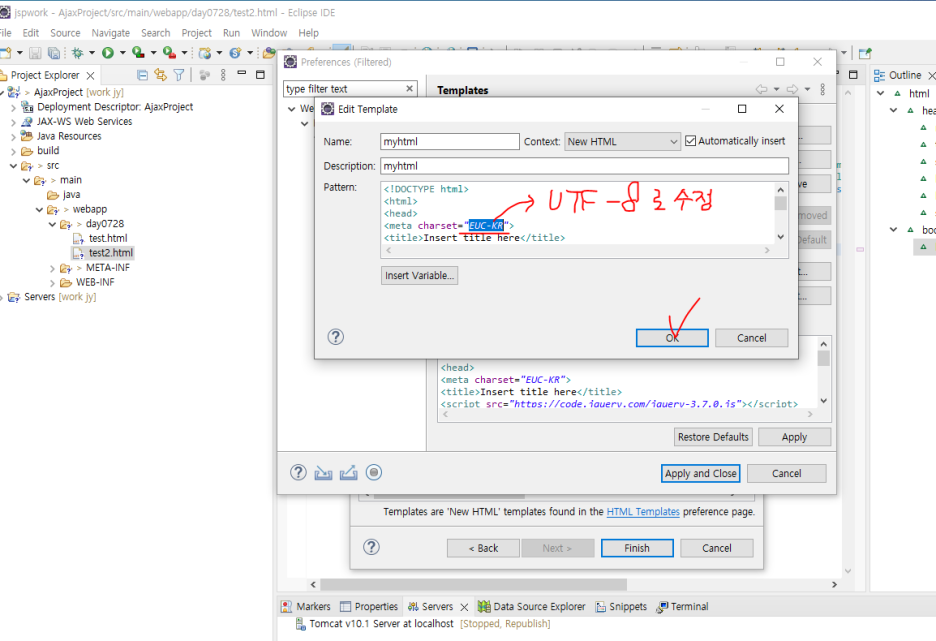Click Apply and Close in Preferences

[x=701, y=473]
